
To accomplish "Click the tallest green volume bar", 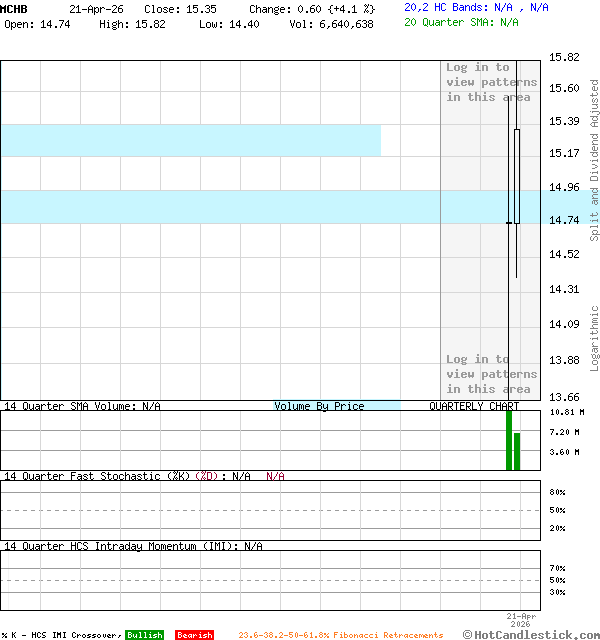I will [x=509, y=440].
